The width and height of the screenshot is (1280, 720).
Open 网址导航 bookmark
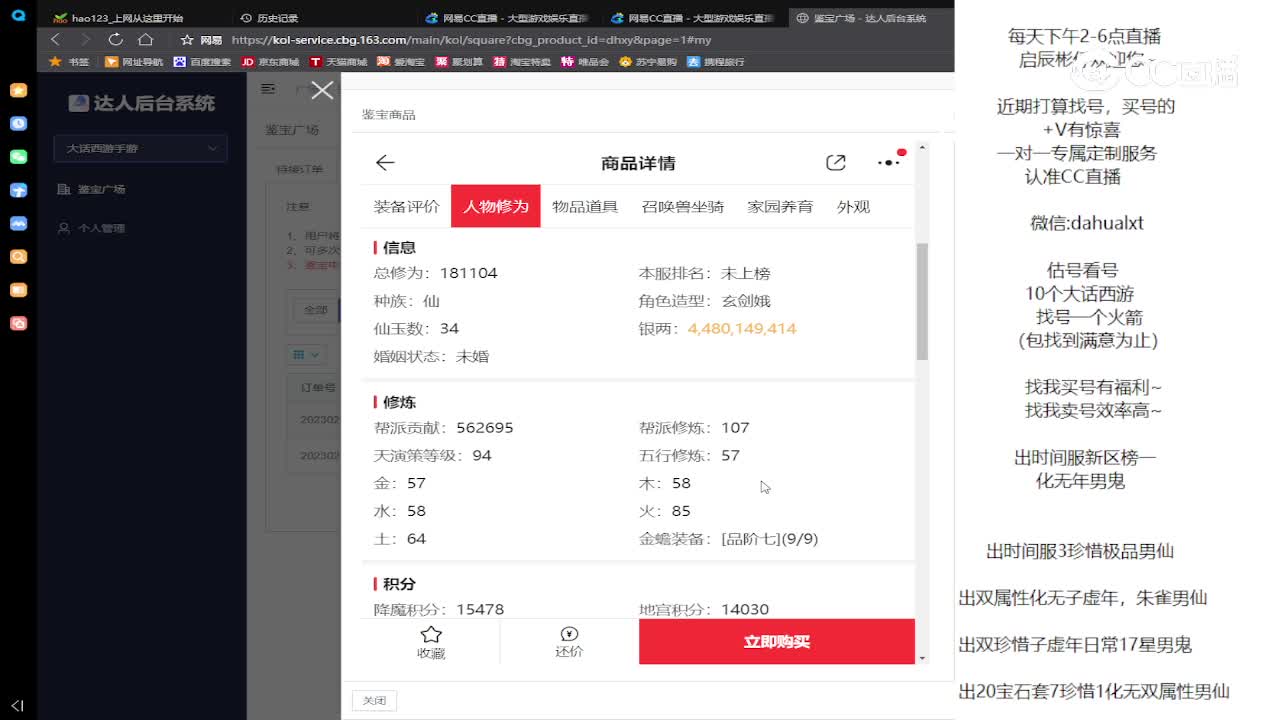coord(134,62)
